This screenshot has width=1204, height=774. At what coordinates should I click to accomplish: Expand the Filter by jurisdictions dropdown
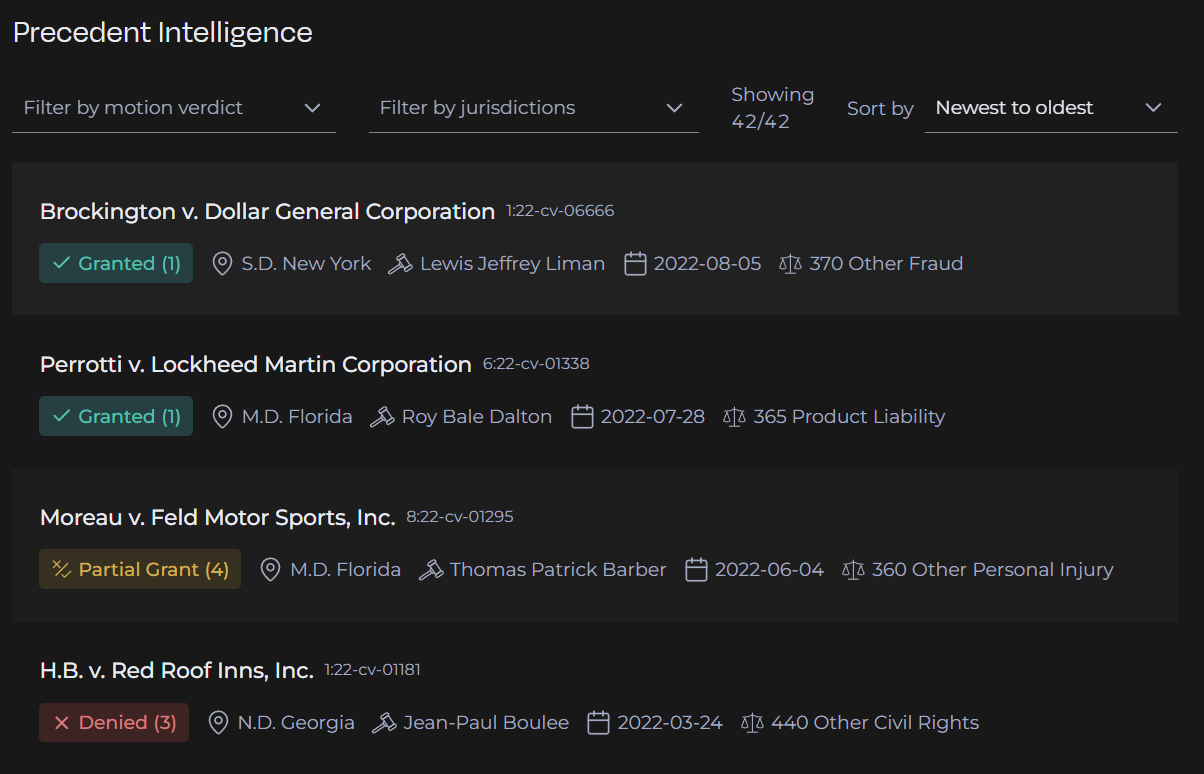tap(533, 108)
